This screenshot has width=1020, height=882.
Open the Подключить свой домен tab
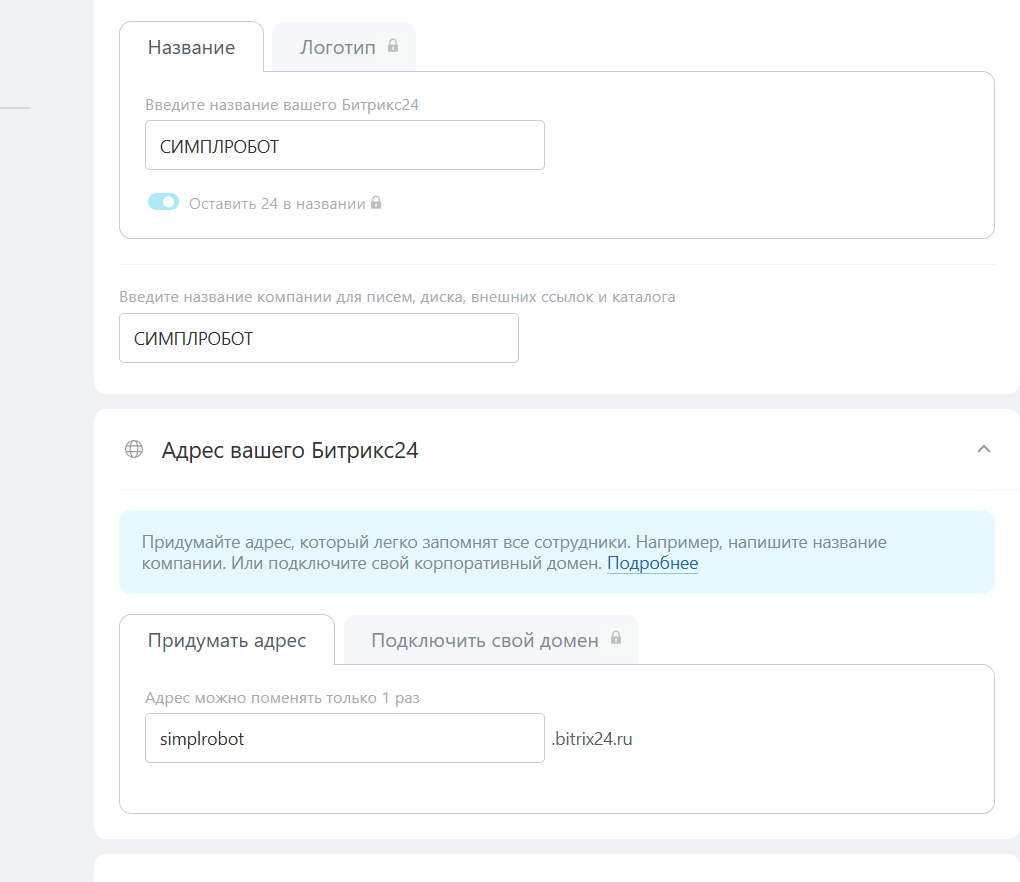[484, 640]
